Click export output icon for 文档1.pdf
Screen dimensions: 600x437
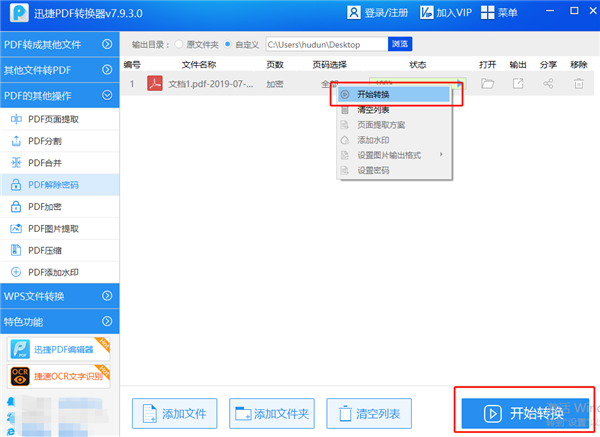(518, 83)
